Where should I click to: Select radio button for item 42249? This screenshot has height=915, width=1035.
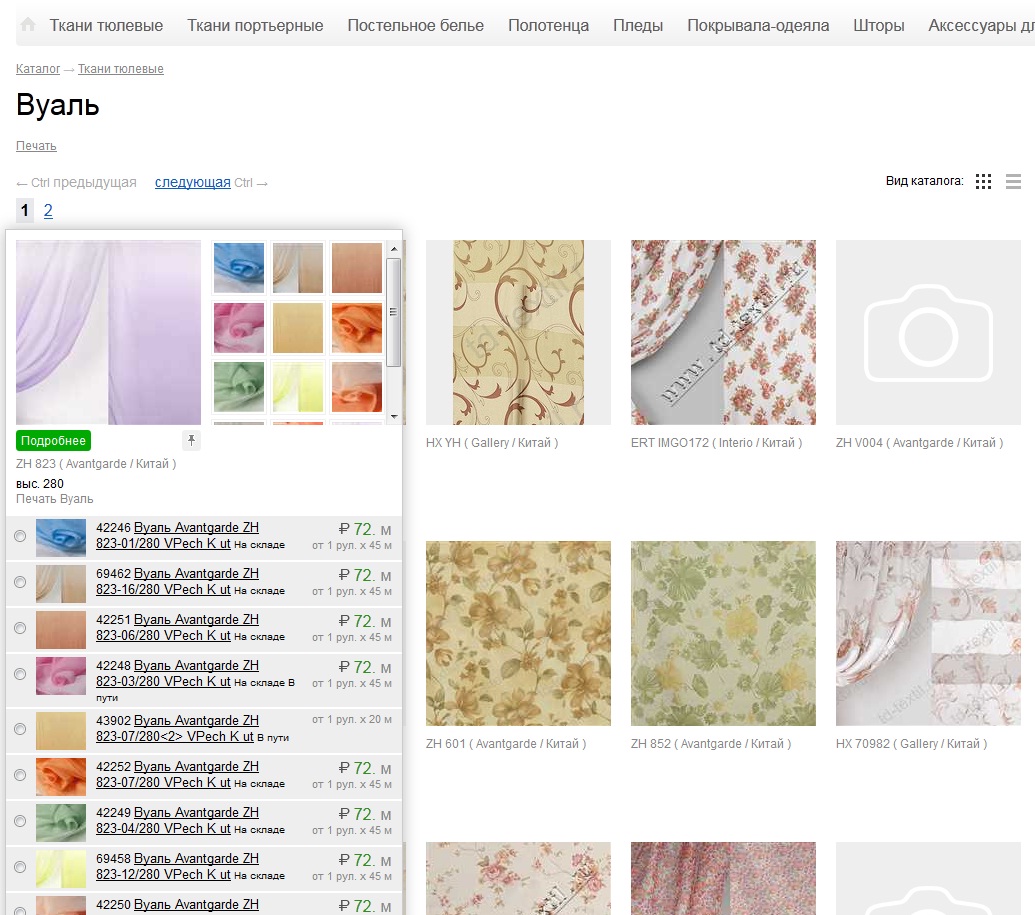point(20,821)
